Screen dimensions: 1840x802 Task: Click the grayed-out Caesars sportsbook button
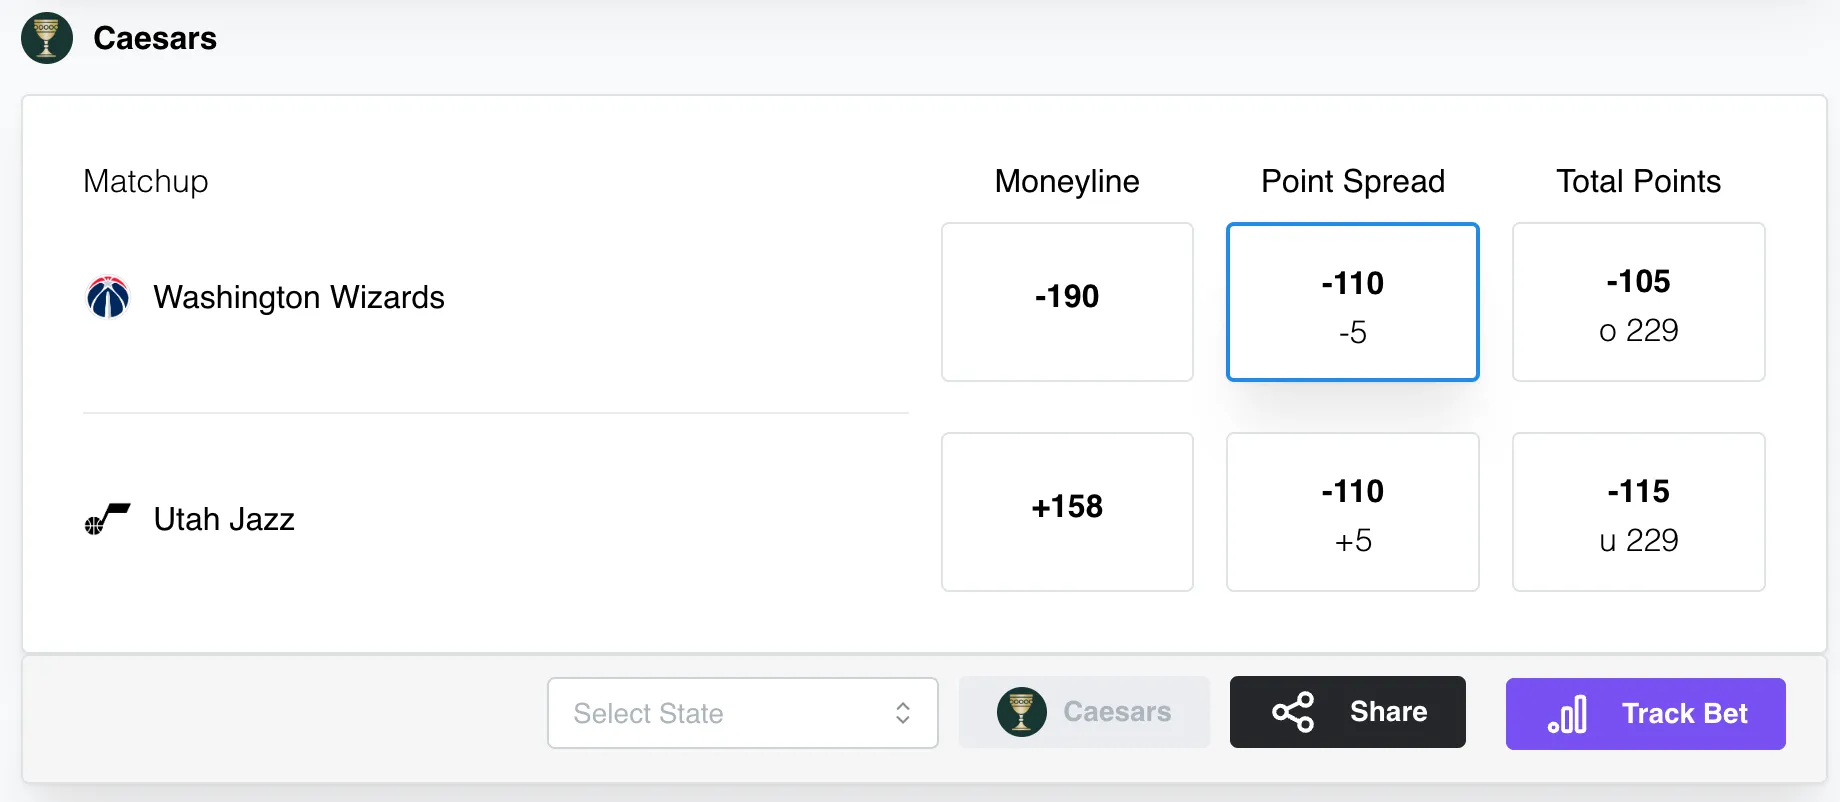[1084, 711]
